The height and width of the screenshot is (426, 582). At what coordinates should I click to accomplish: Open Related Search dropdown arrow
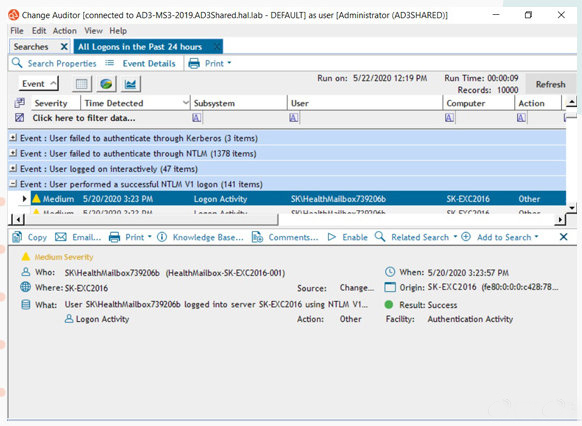coord(455,237)
